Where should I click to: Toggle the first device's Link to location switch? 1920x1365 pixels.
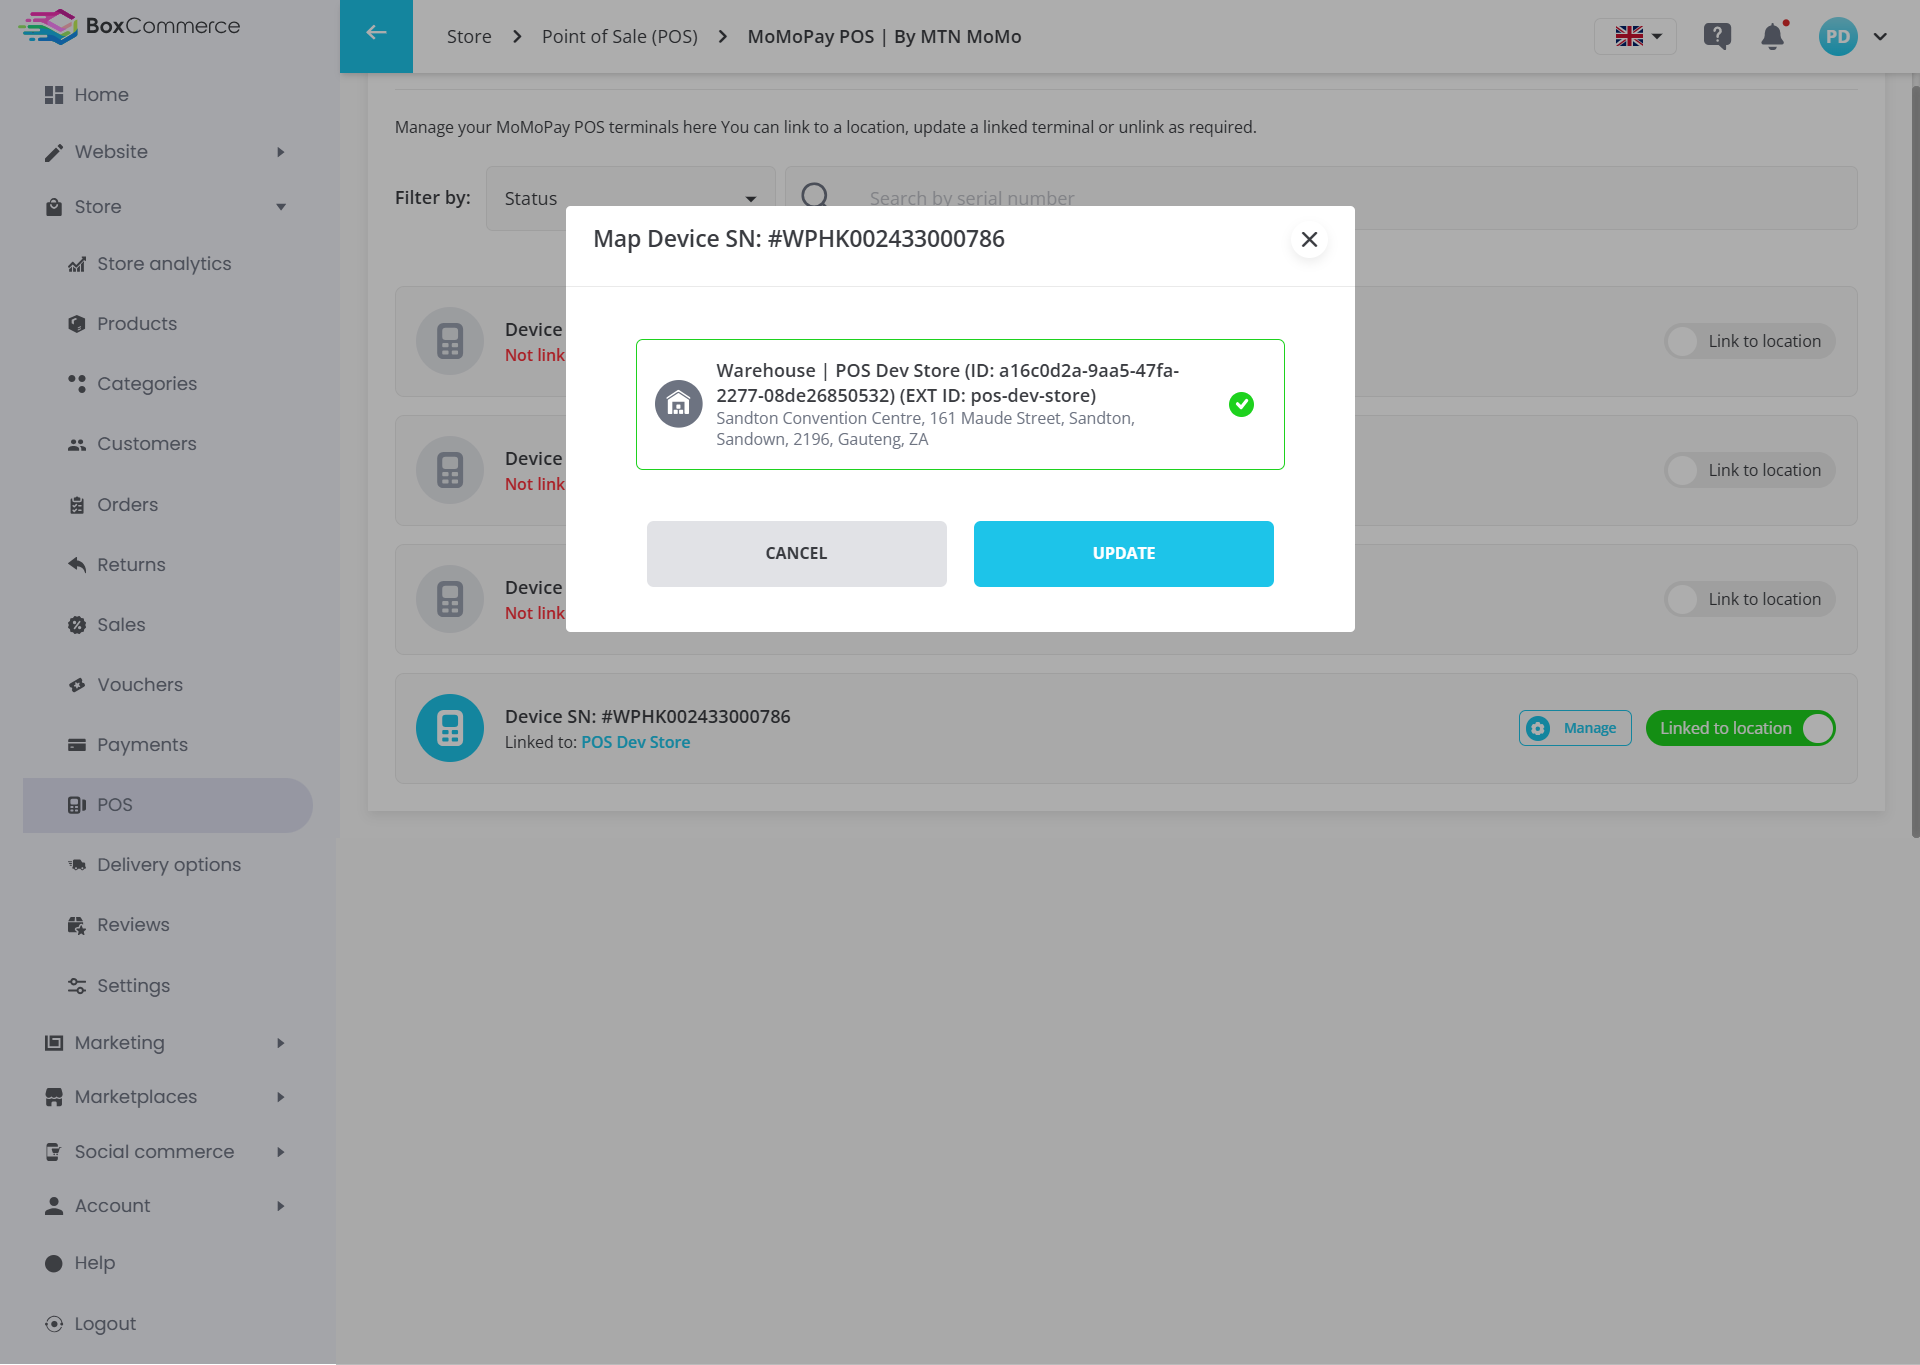tap(1750, 341)
